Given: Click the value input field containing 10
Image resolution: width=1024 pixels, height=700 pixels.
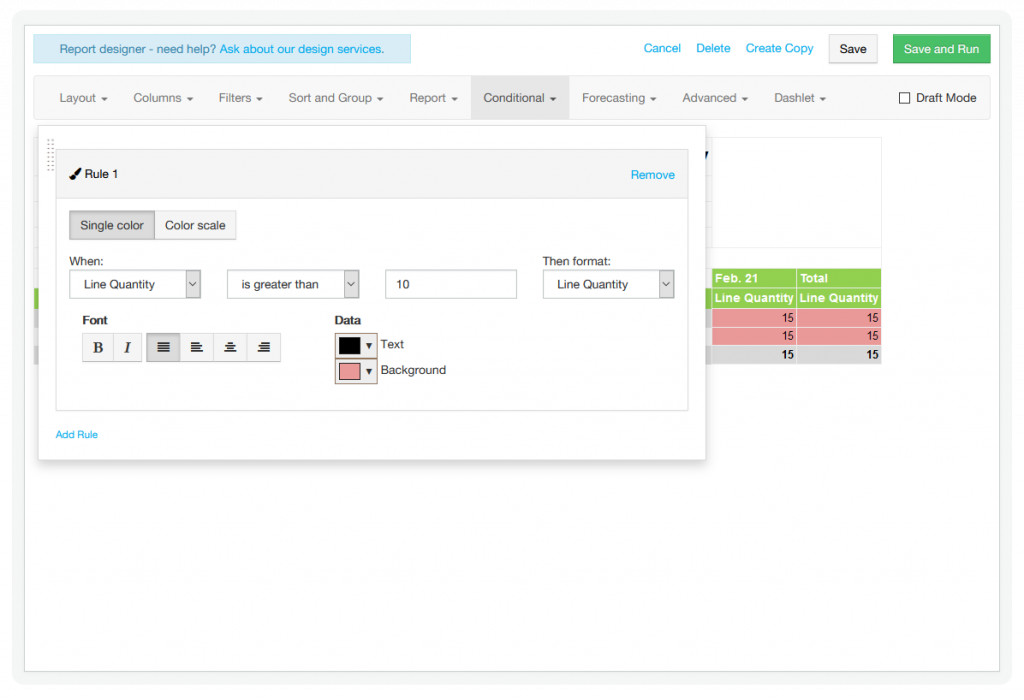Looking at the screenshot, I should [x=450, y=284].
